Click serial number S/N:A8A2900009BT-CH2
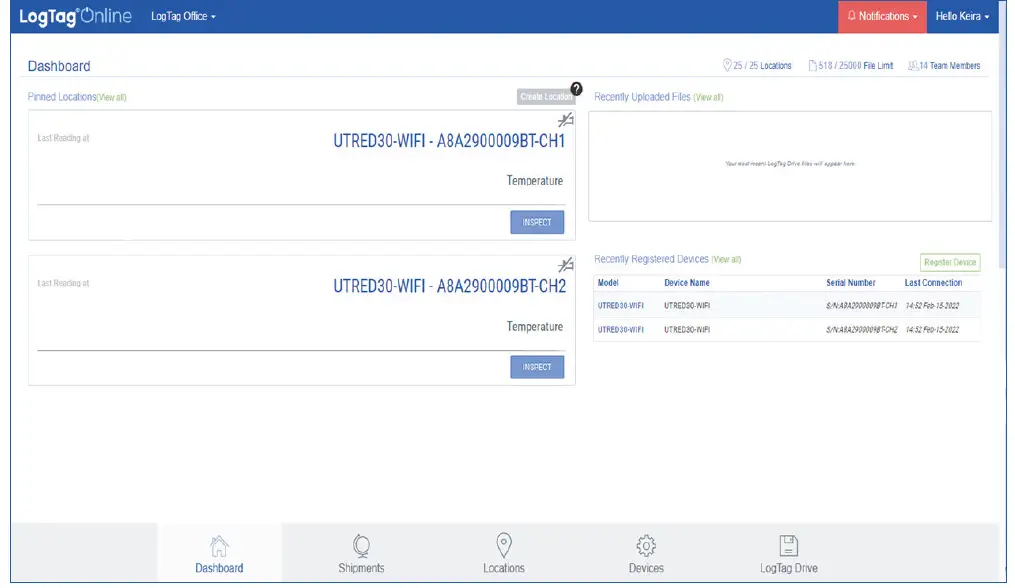The image size is (1015, 588). (862, 330)
